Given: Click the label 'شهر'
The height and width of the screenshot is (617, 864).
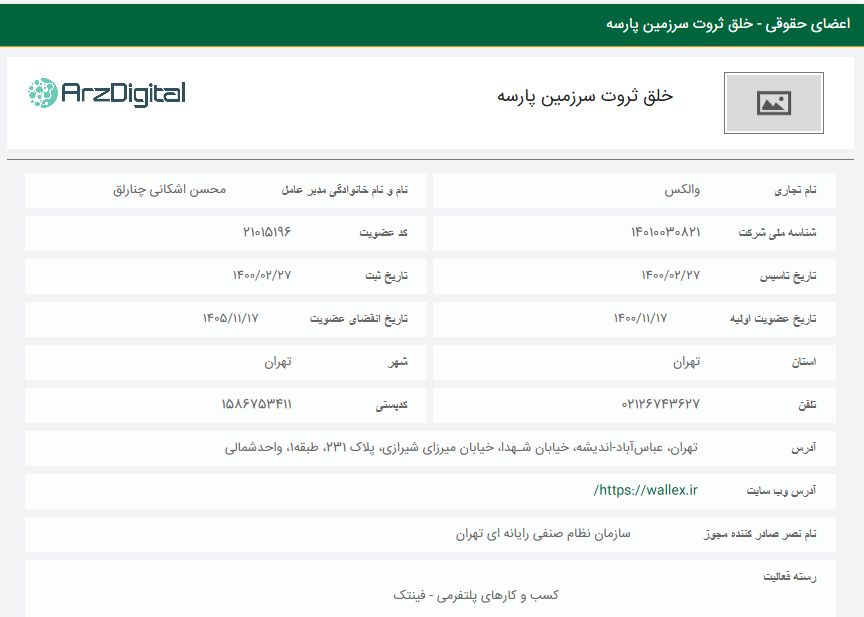Looking at the screenshot, I should click(397, 362).
